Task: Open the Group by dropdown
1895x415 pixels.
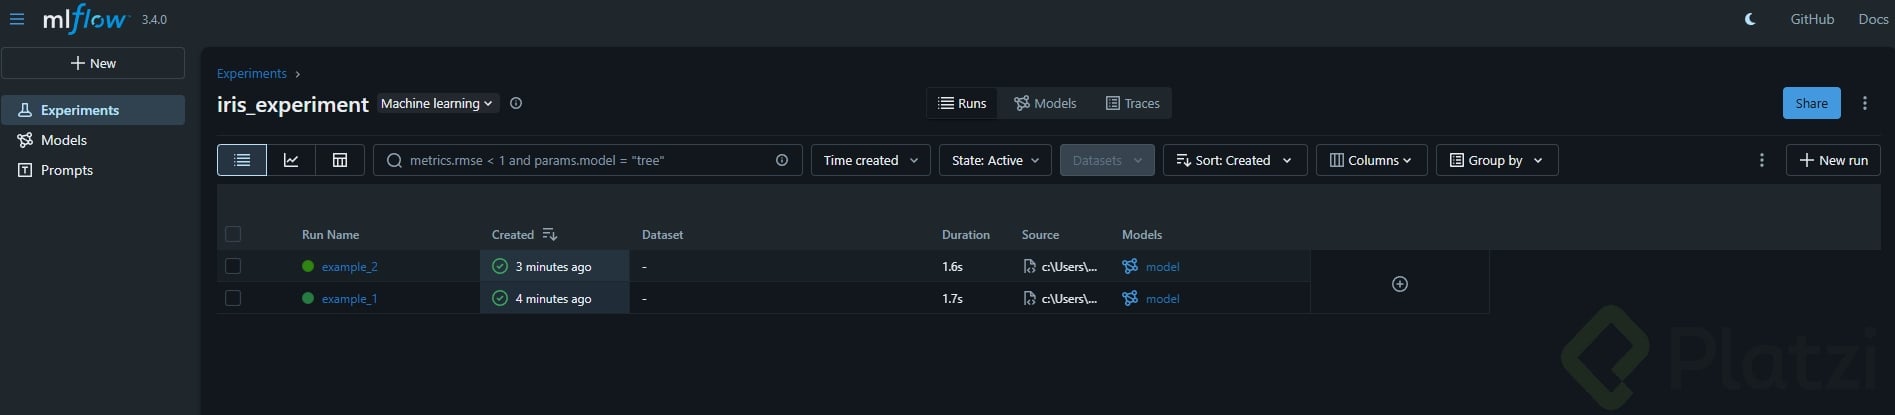Action: pos(1496,160)
